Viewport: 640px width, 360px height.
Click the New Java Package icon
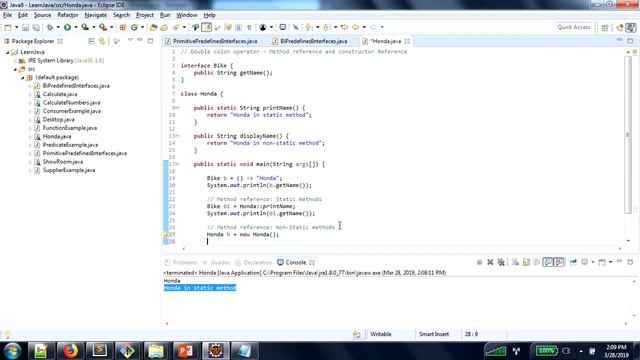[122, 27]
